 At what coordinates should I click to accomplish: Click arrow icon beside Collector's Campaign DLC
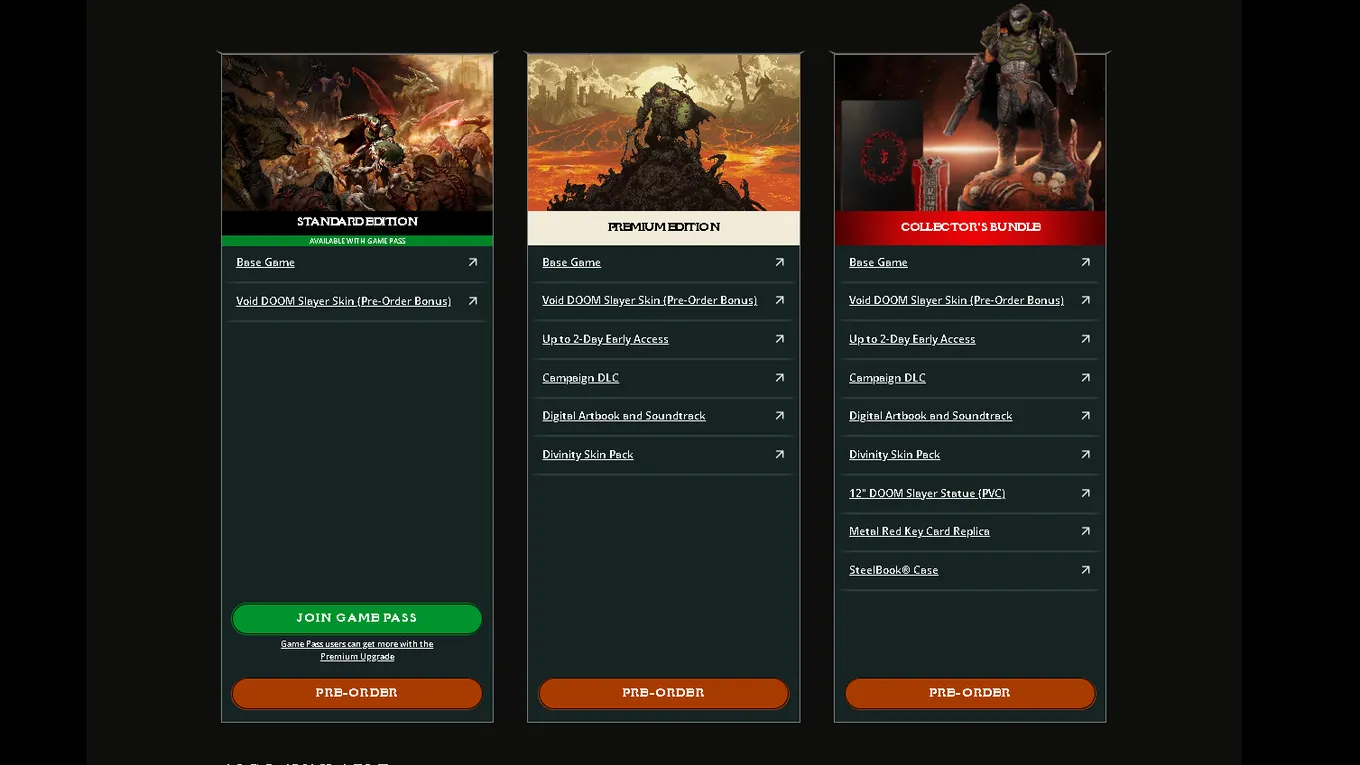pyautogui.click(x=1085, y=378)
